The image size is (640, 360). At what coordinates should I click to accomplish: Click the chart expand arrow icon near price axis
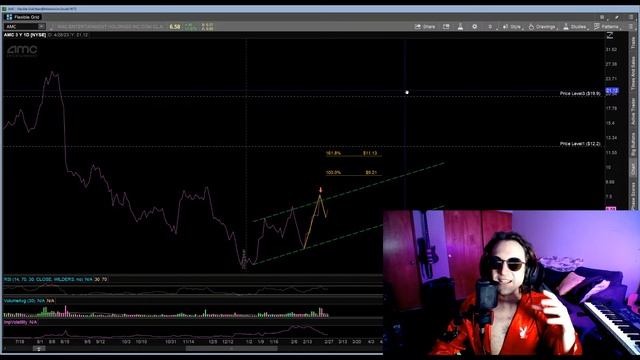[x=610, y=36]
